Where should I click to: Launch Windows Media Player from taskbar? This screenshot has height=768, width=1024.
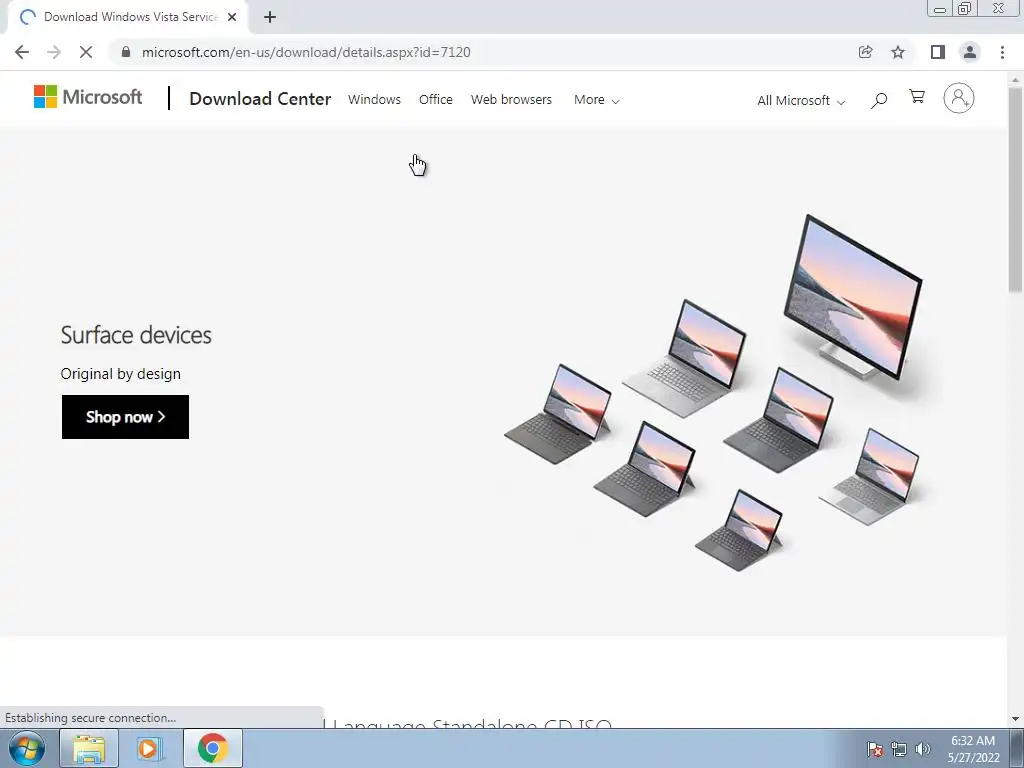[150, 748]
